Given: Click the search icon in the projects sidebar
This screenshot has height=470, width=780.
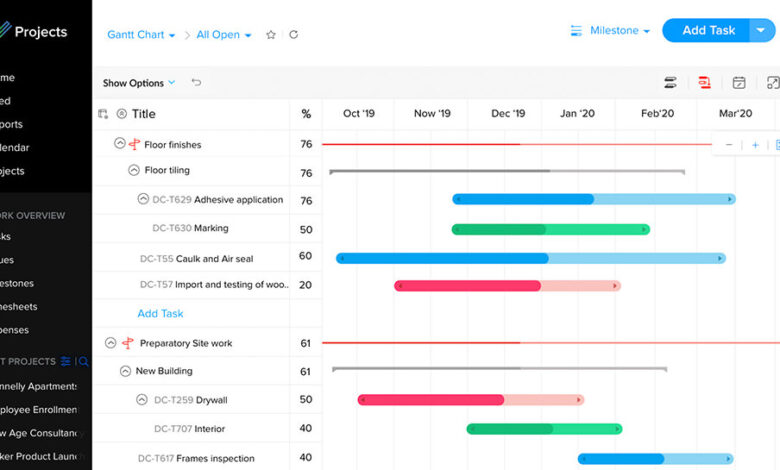Looking at the screenshot, I should pyautogui.click(x=83, y=361).
